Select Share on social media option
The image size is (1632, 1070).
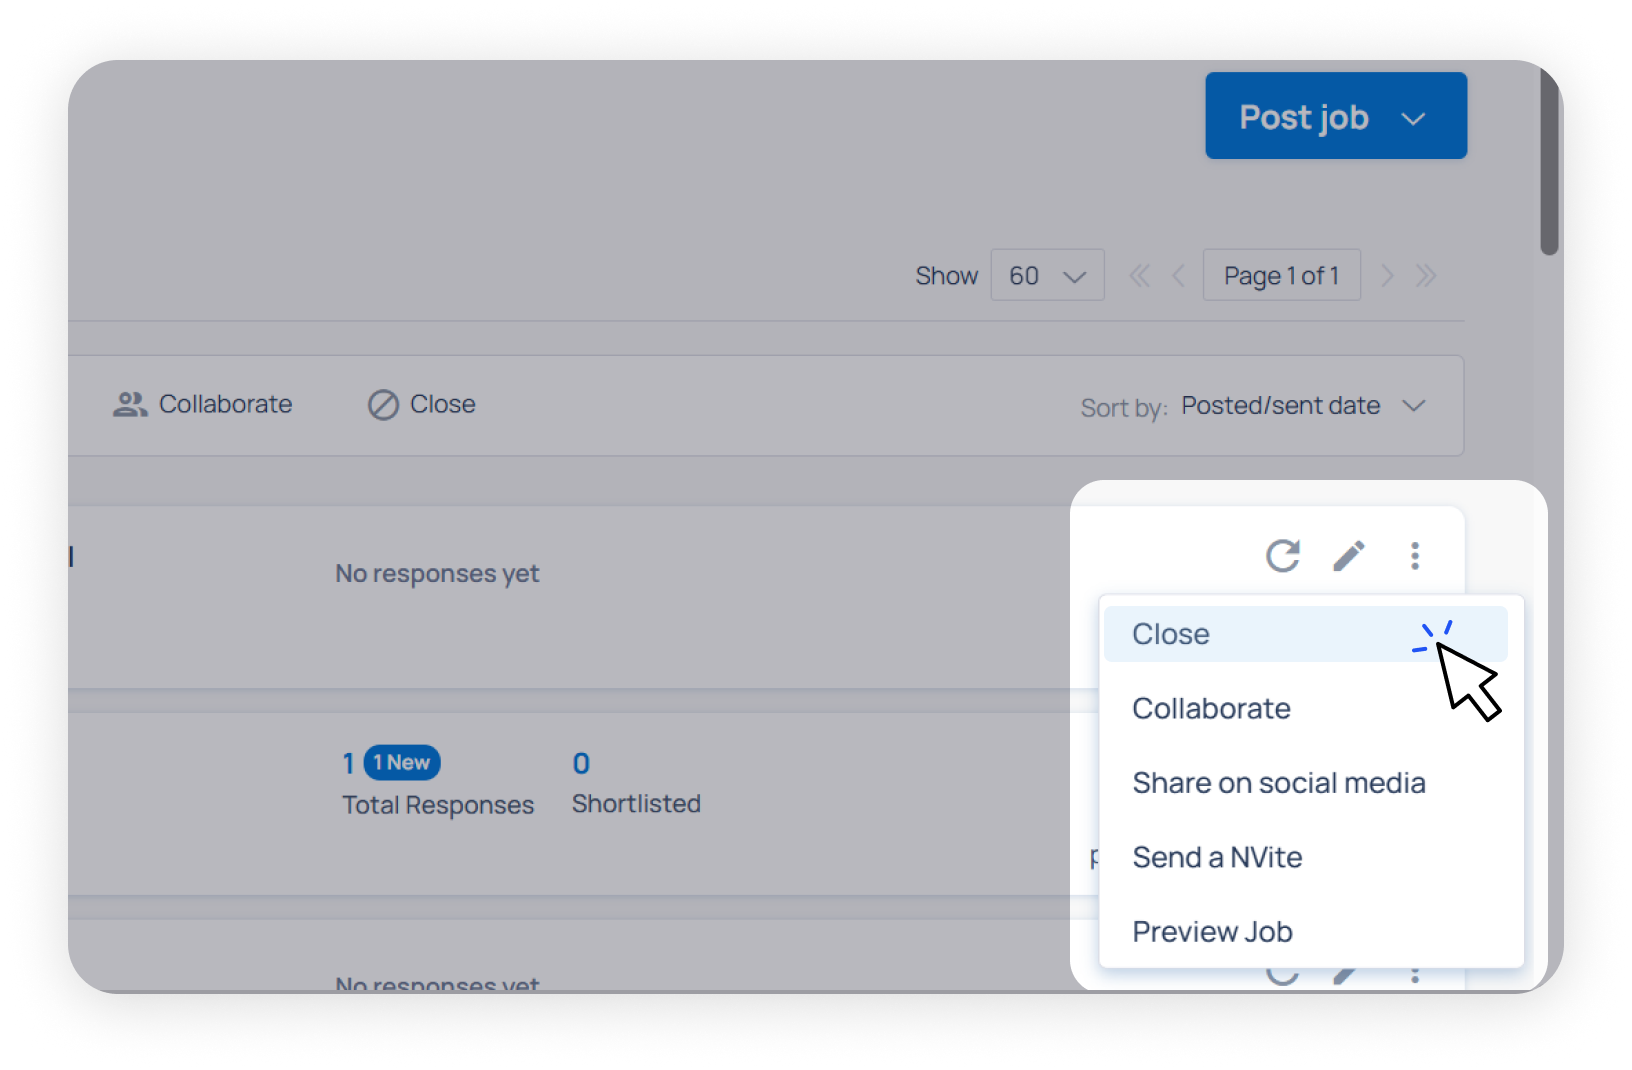coord(1278,783)
